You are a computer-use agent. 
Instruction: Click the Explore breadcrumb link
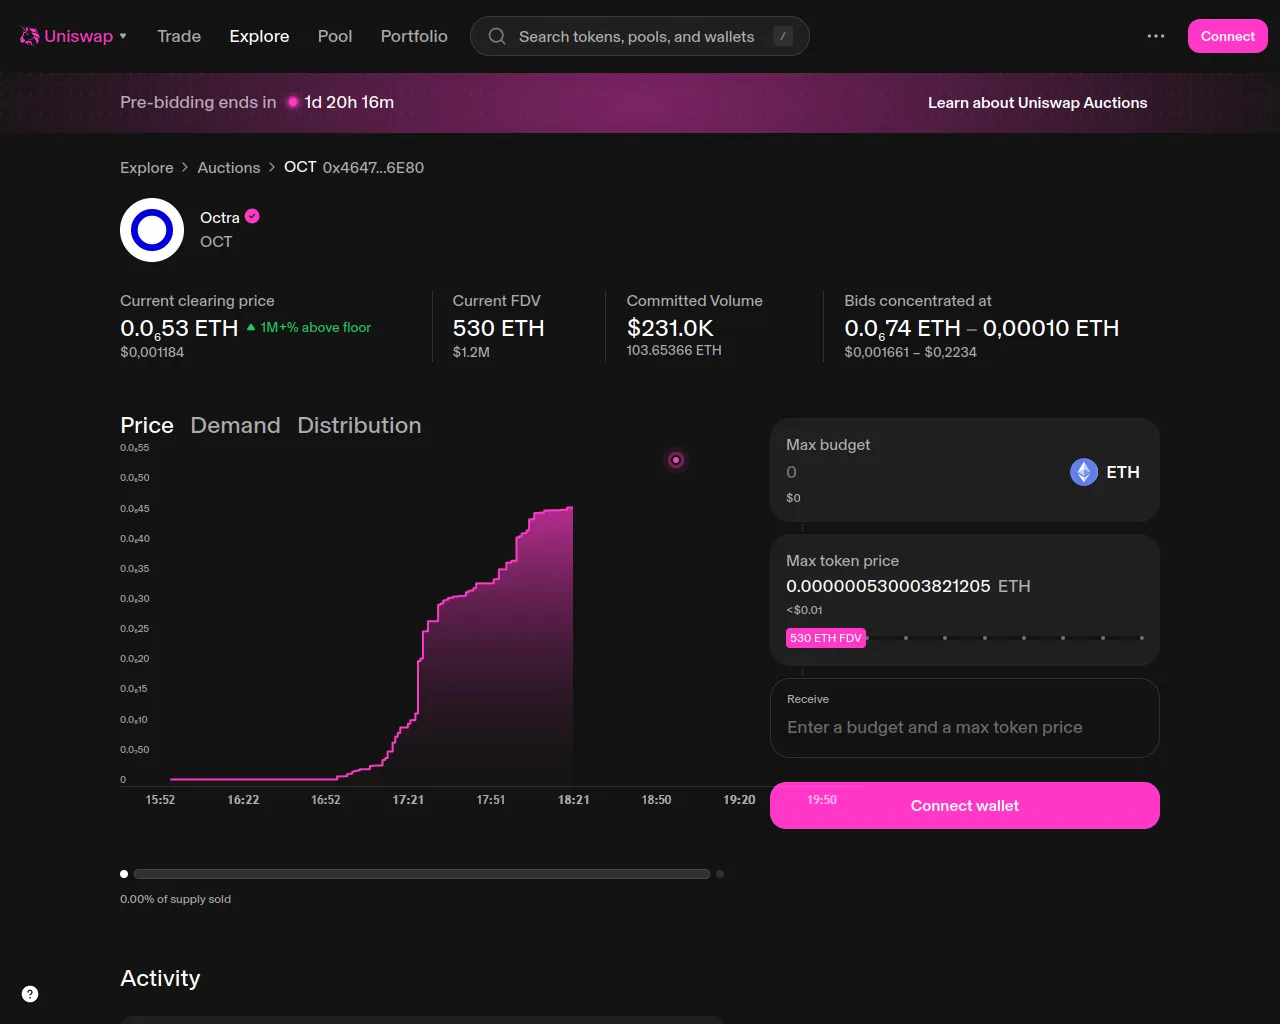[147, 167]
